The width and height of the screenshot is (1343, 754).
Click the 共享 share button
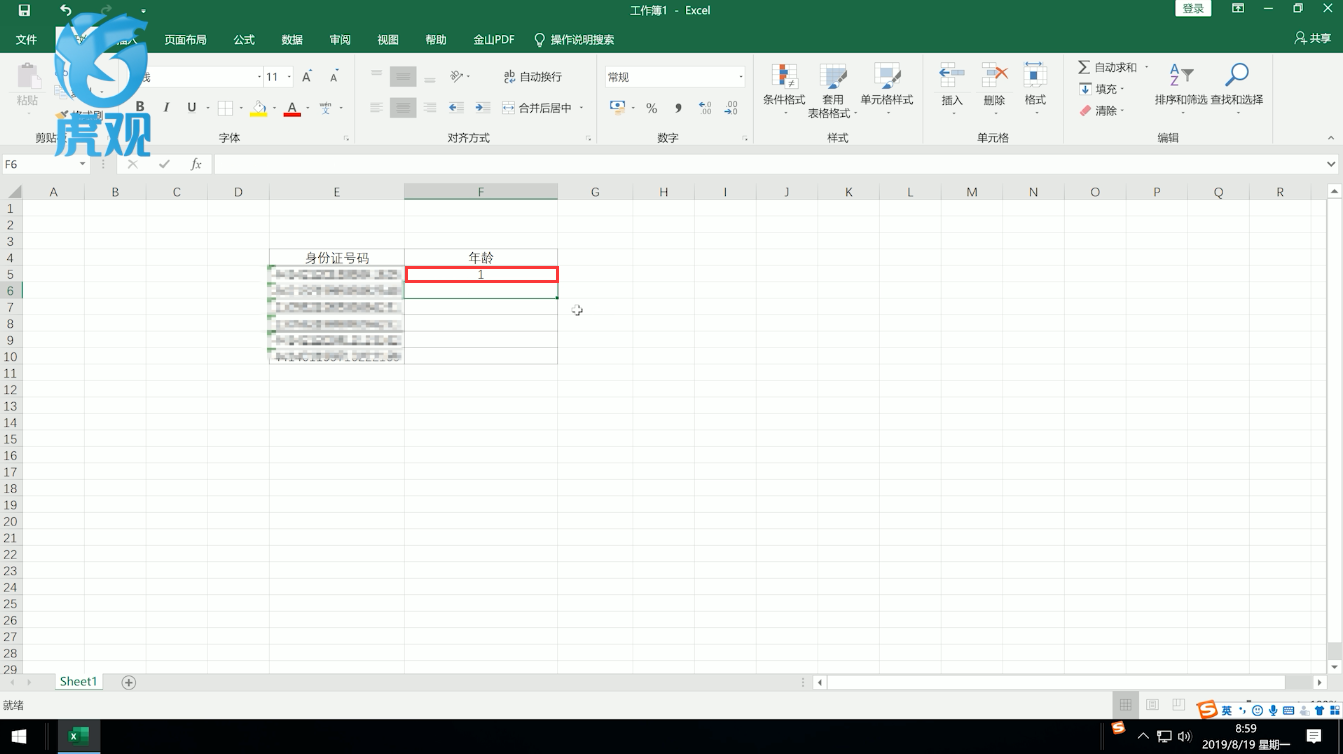click(x=1312, y=38)
